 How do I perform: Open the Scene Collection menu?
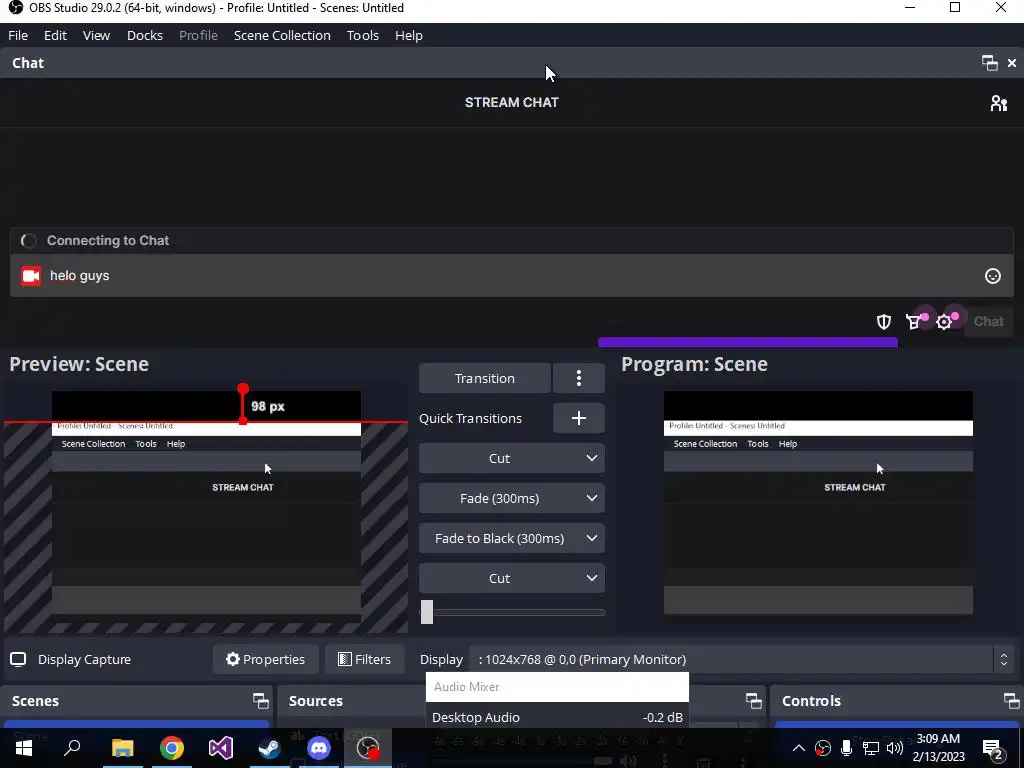click(282, 35)
